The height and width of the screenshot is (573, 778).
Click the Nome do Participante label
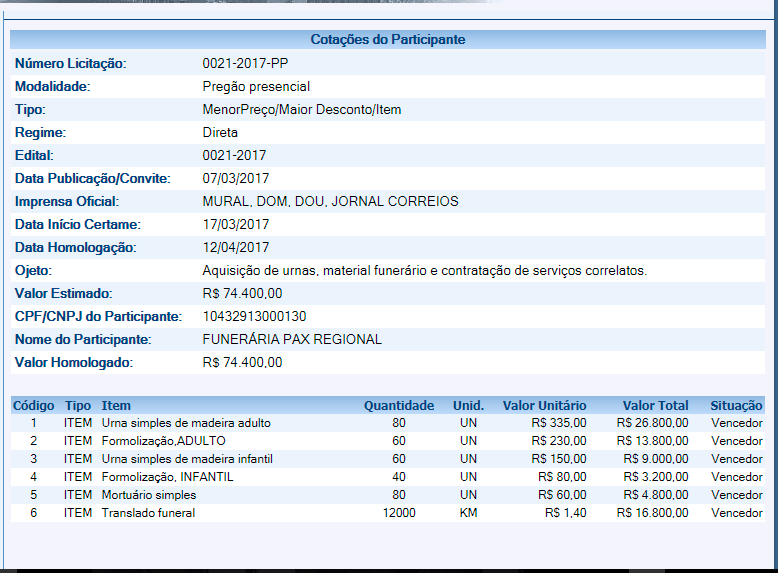coord(83,339)
